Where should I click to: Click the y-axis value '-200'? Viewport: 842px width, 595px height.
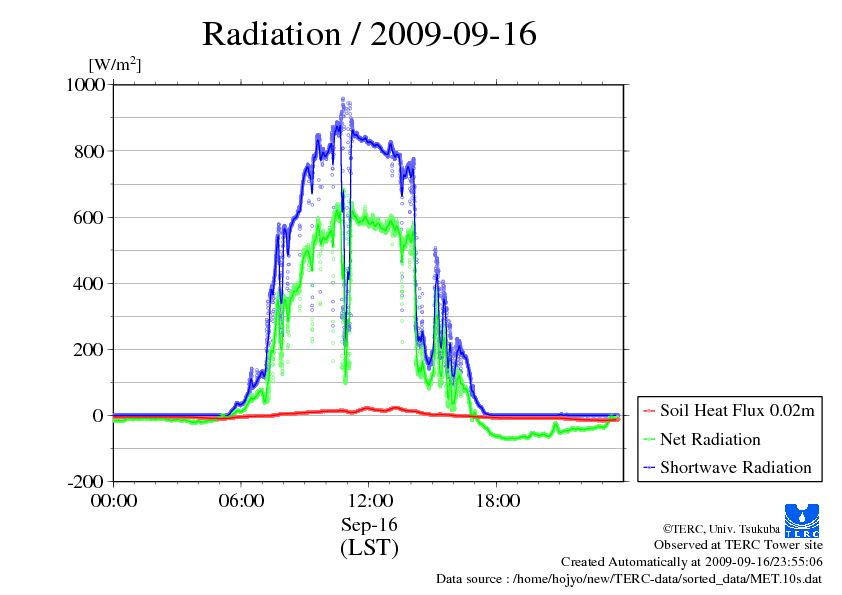click(x=86, y=482)
